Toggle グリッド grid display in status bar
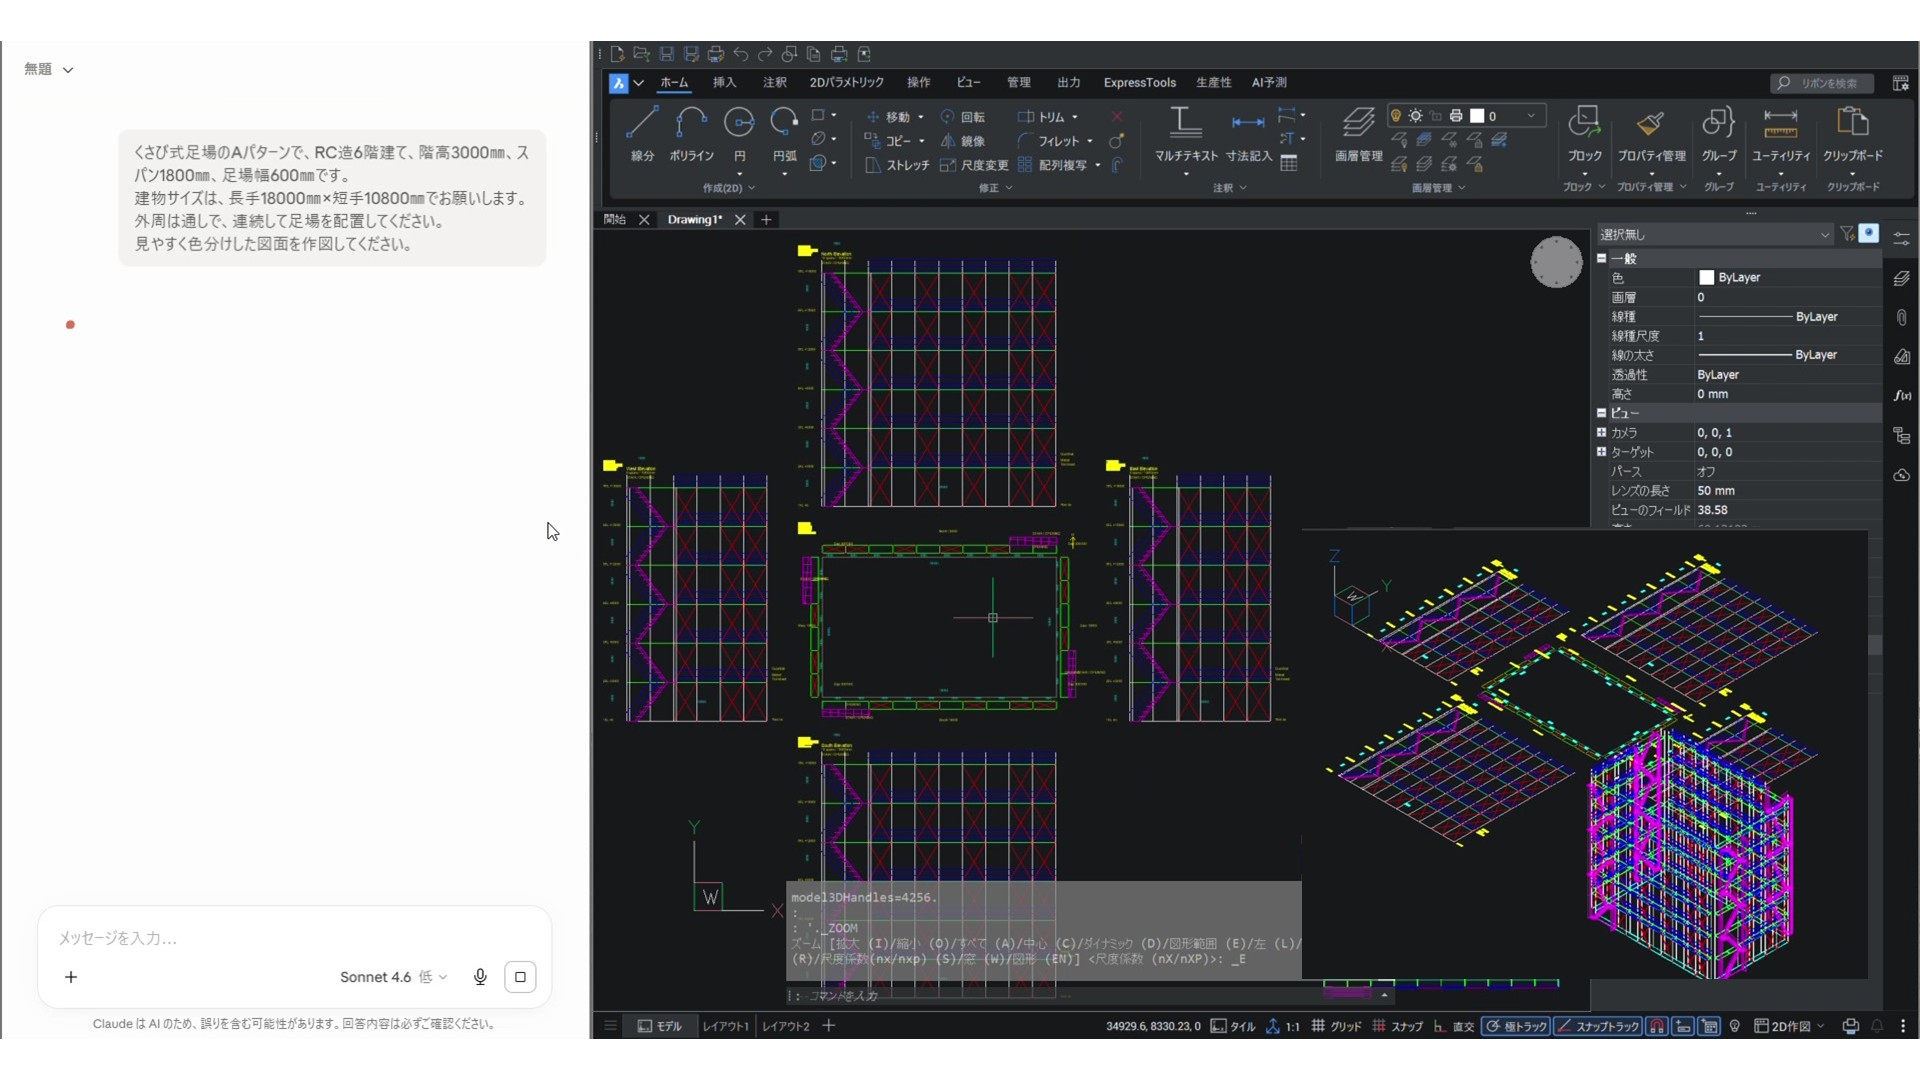 pyautogui.click(x=1336, y=1026)
